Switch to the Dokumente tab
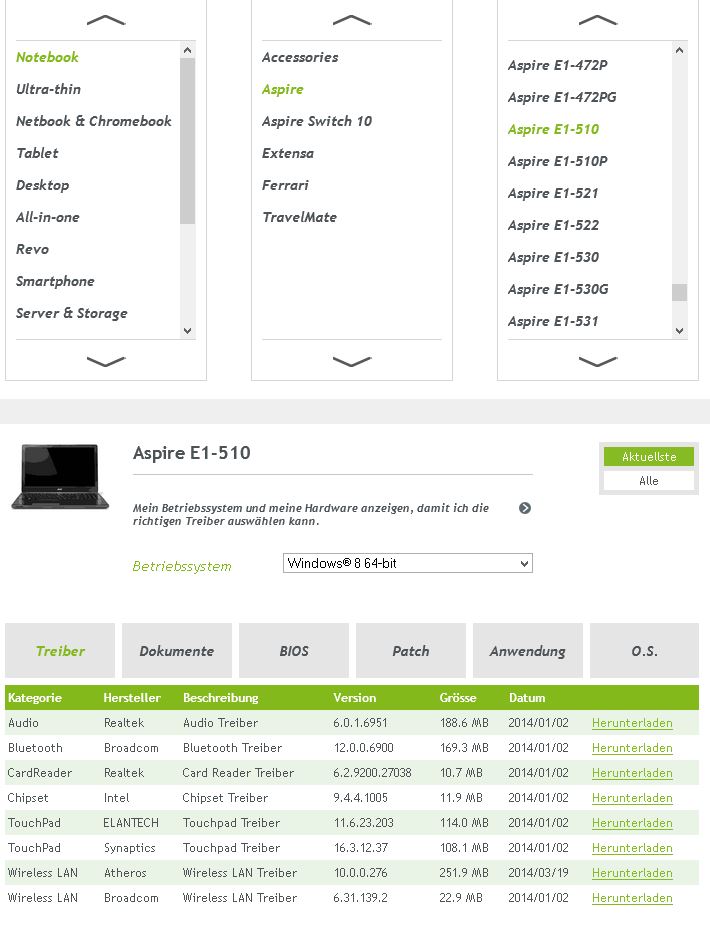Screen dimensions: 710x926 pos(177,650)
